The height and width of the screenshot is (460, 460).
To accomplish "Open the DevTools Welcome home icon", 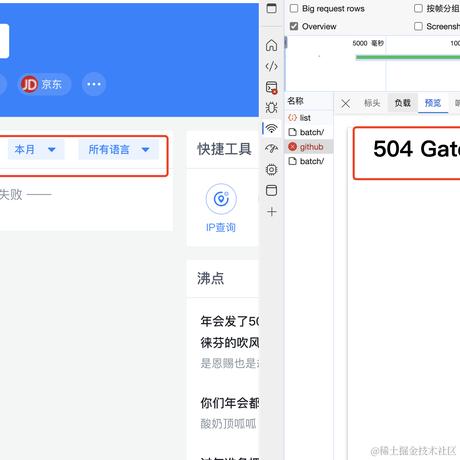I will click(x=271, y=45).
